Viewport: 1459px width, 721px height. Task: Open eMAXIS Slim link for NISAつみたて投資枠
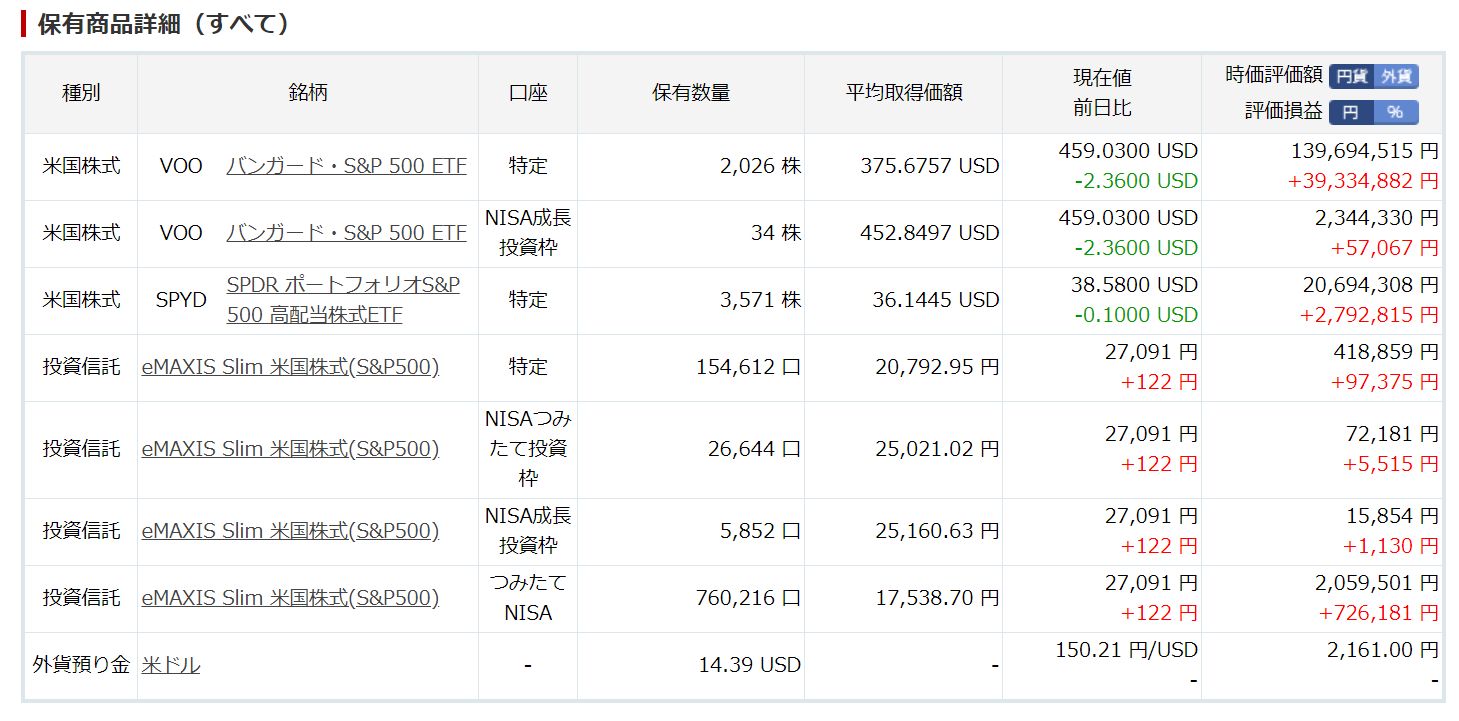pos(290,449)
